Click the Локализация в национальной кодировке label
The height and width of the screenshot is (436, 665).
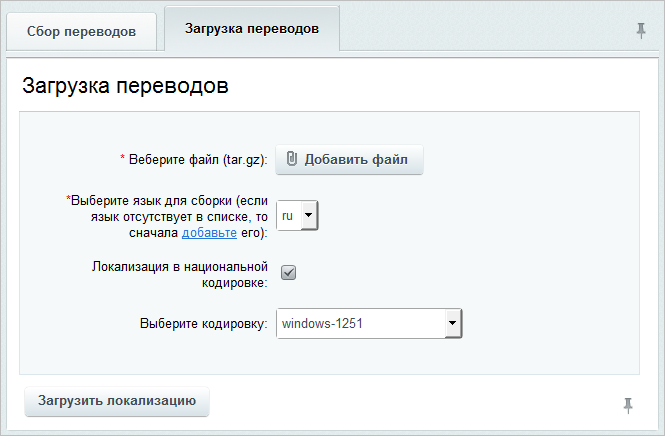180,274
